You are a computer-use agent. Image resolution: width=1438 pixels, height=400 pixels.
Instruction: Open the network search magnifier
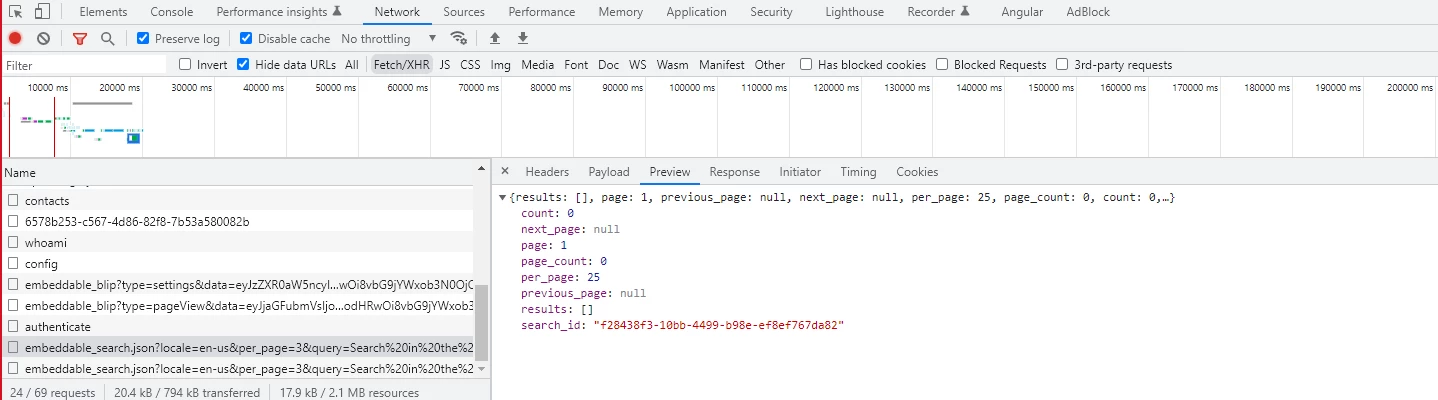(107, 38)
